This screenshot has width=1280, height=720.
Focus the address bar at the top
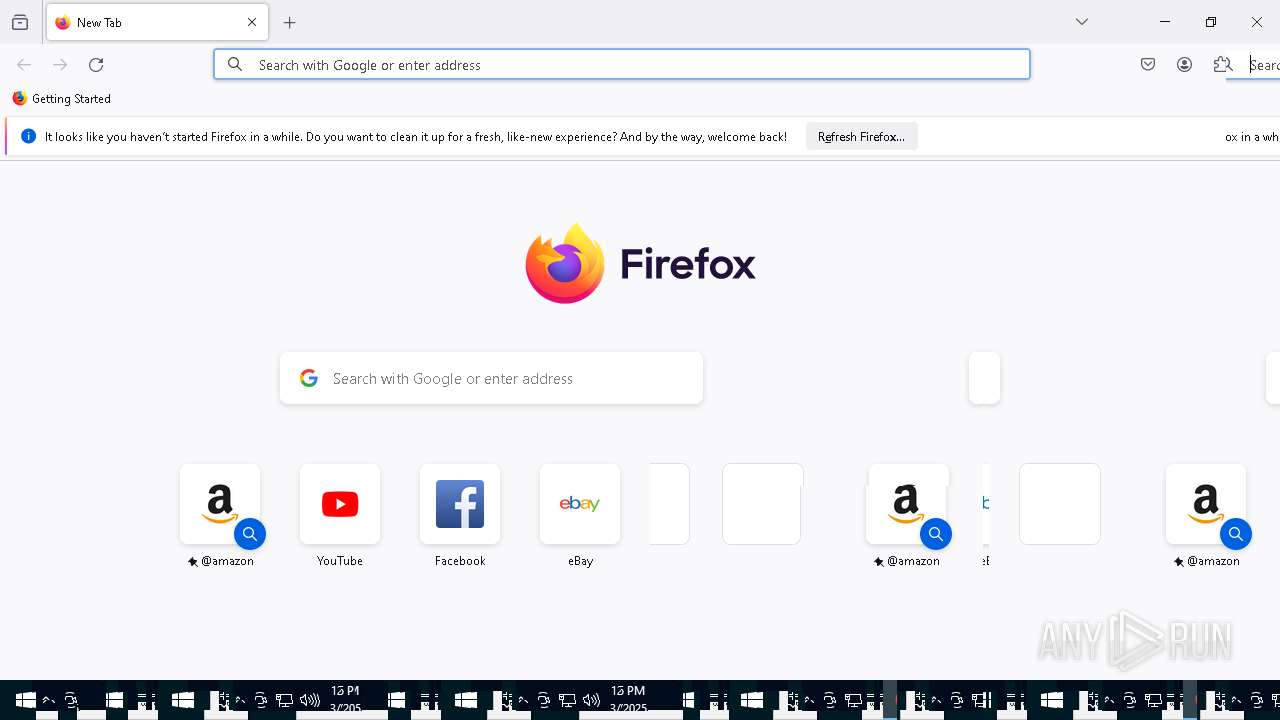coord(622,65)
